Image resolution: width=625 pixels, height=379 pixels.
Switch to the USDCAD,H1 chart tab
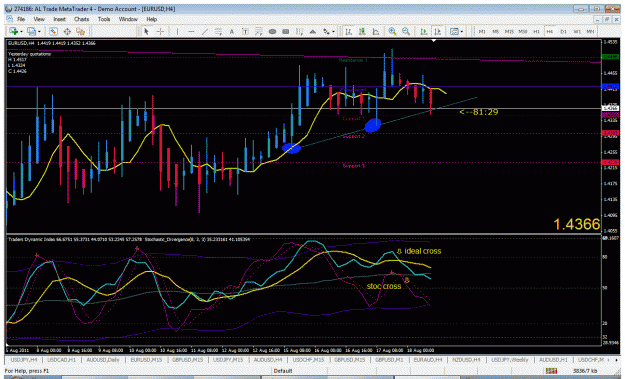tap(61, 360)
